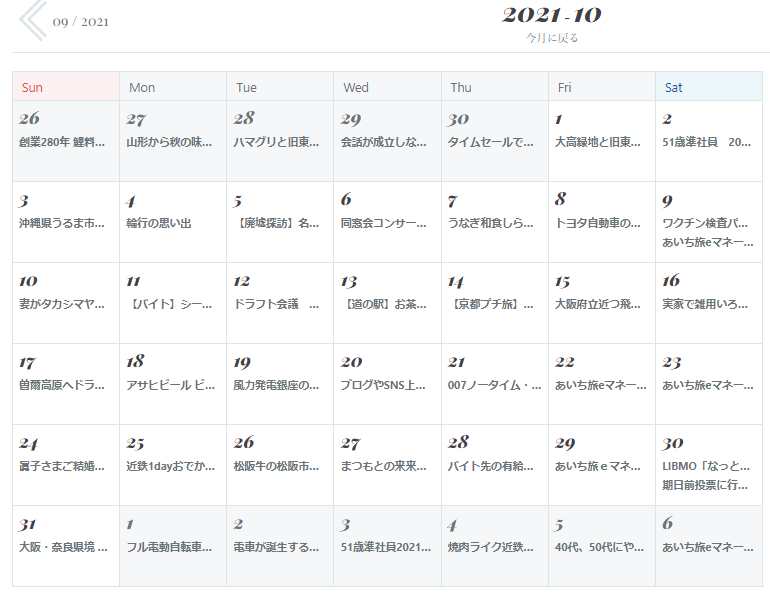Open the post 松阪牛の松阪市...

tap(276, 466)
